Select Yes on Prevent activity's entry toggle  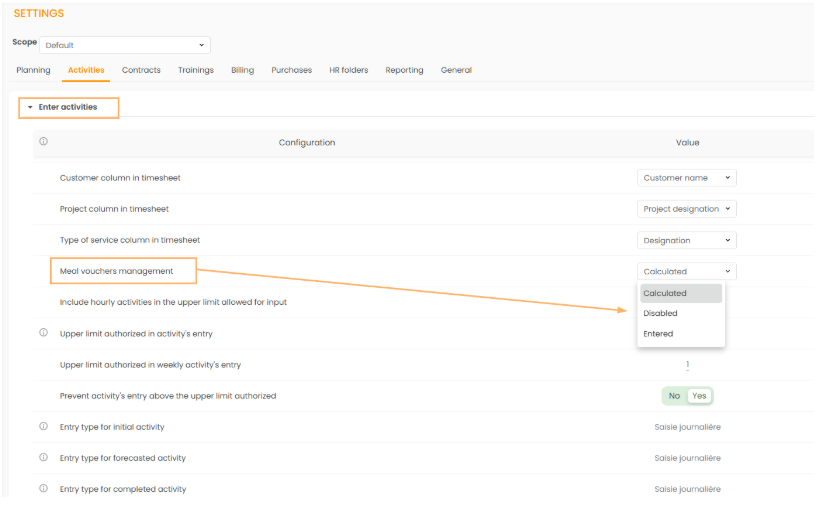699,396
